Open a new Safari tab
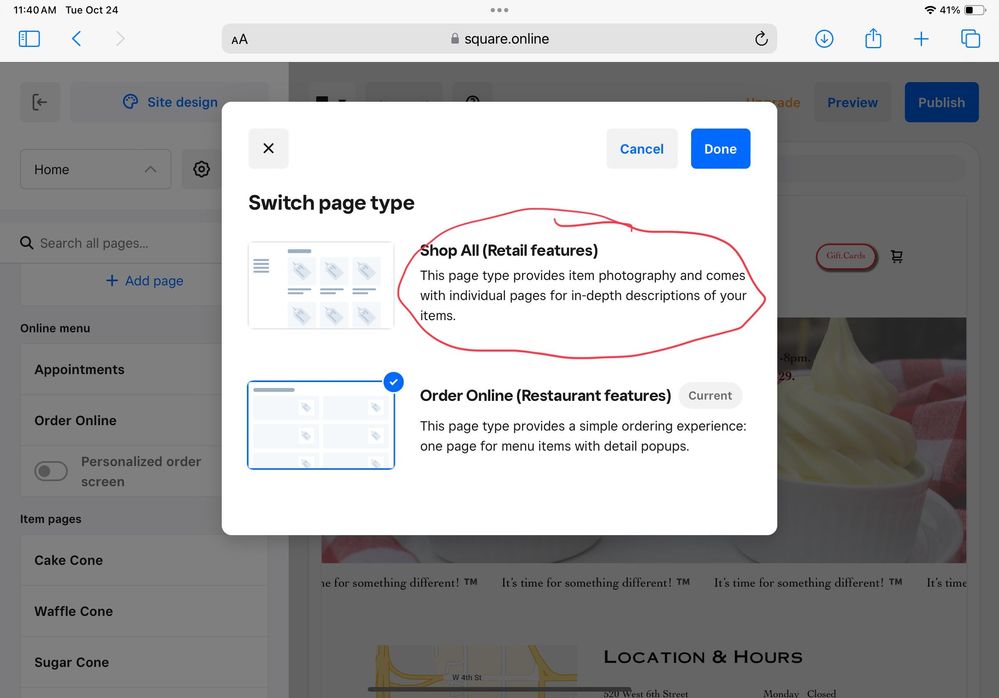This screenshot has height=698, width=999. pos(921,39)
